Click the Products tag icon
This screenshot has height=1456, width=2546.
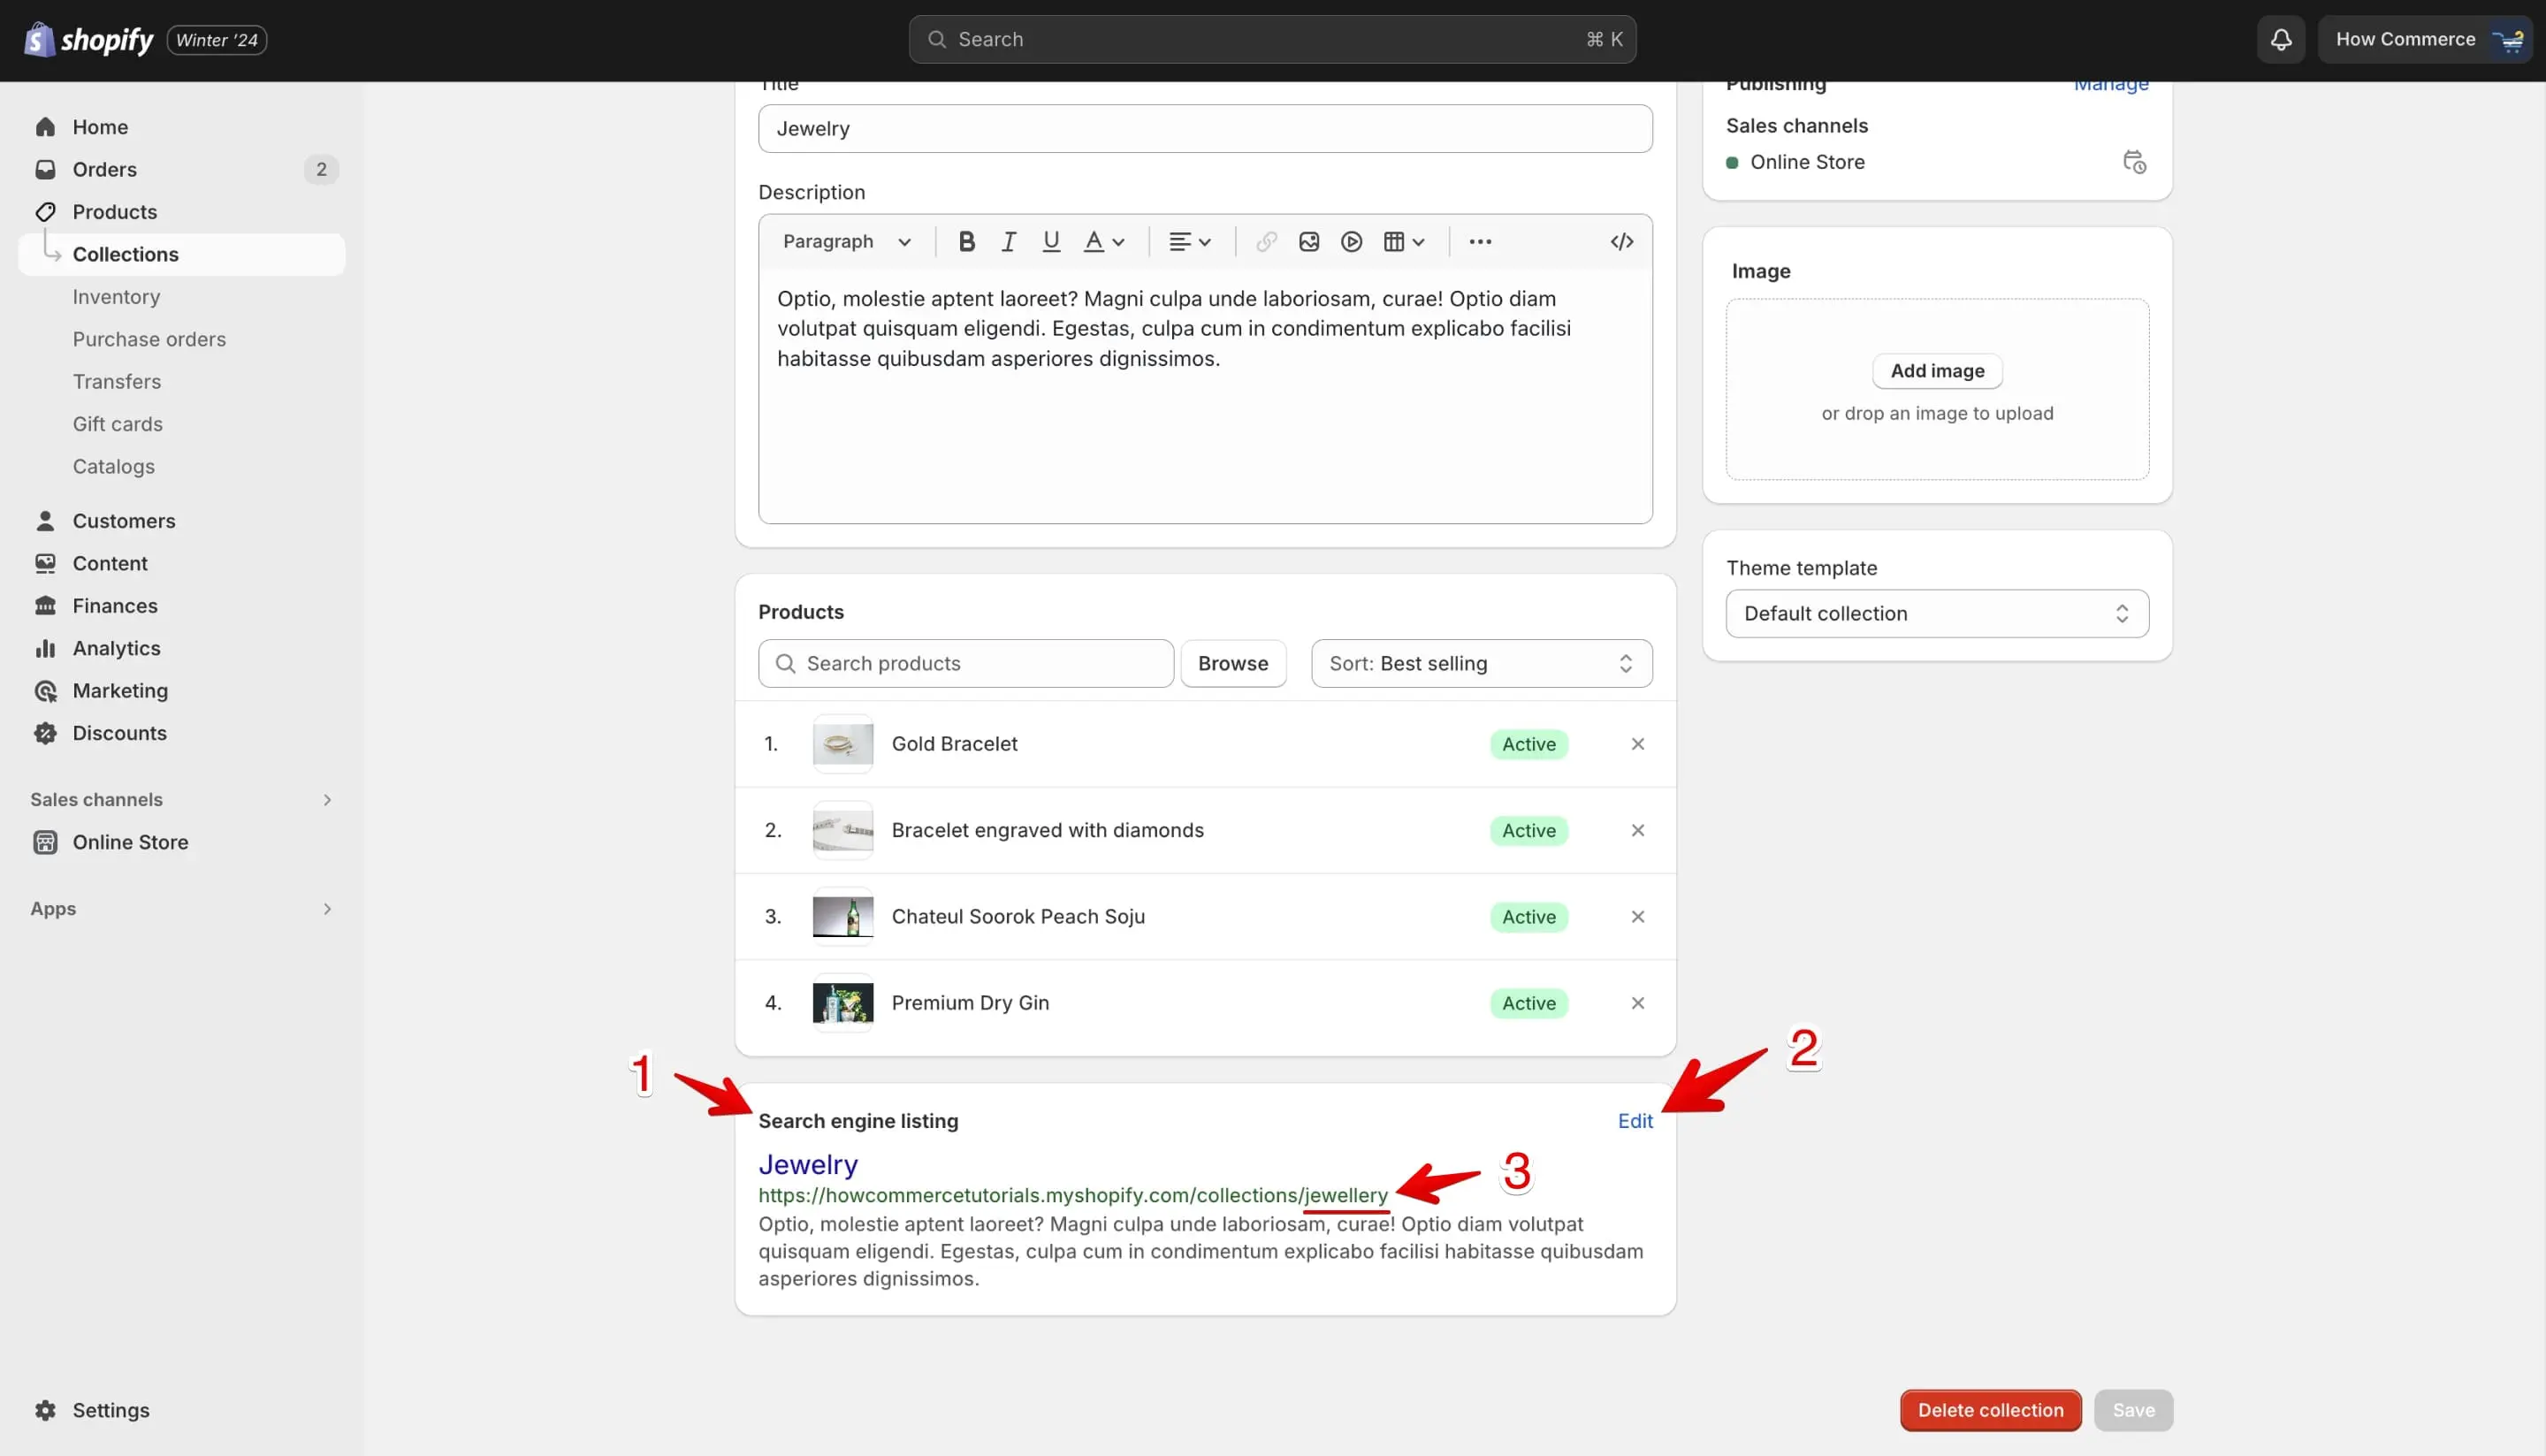pos(45,212)
